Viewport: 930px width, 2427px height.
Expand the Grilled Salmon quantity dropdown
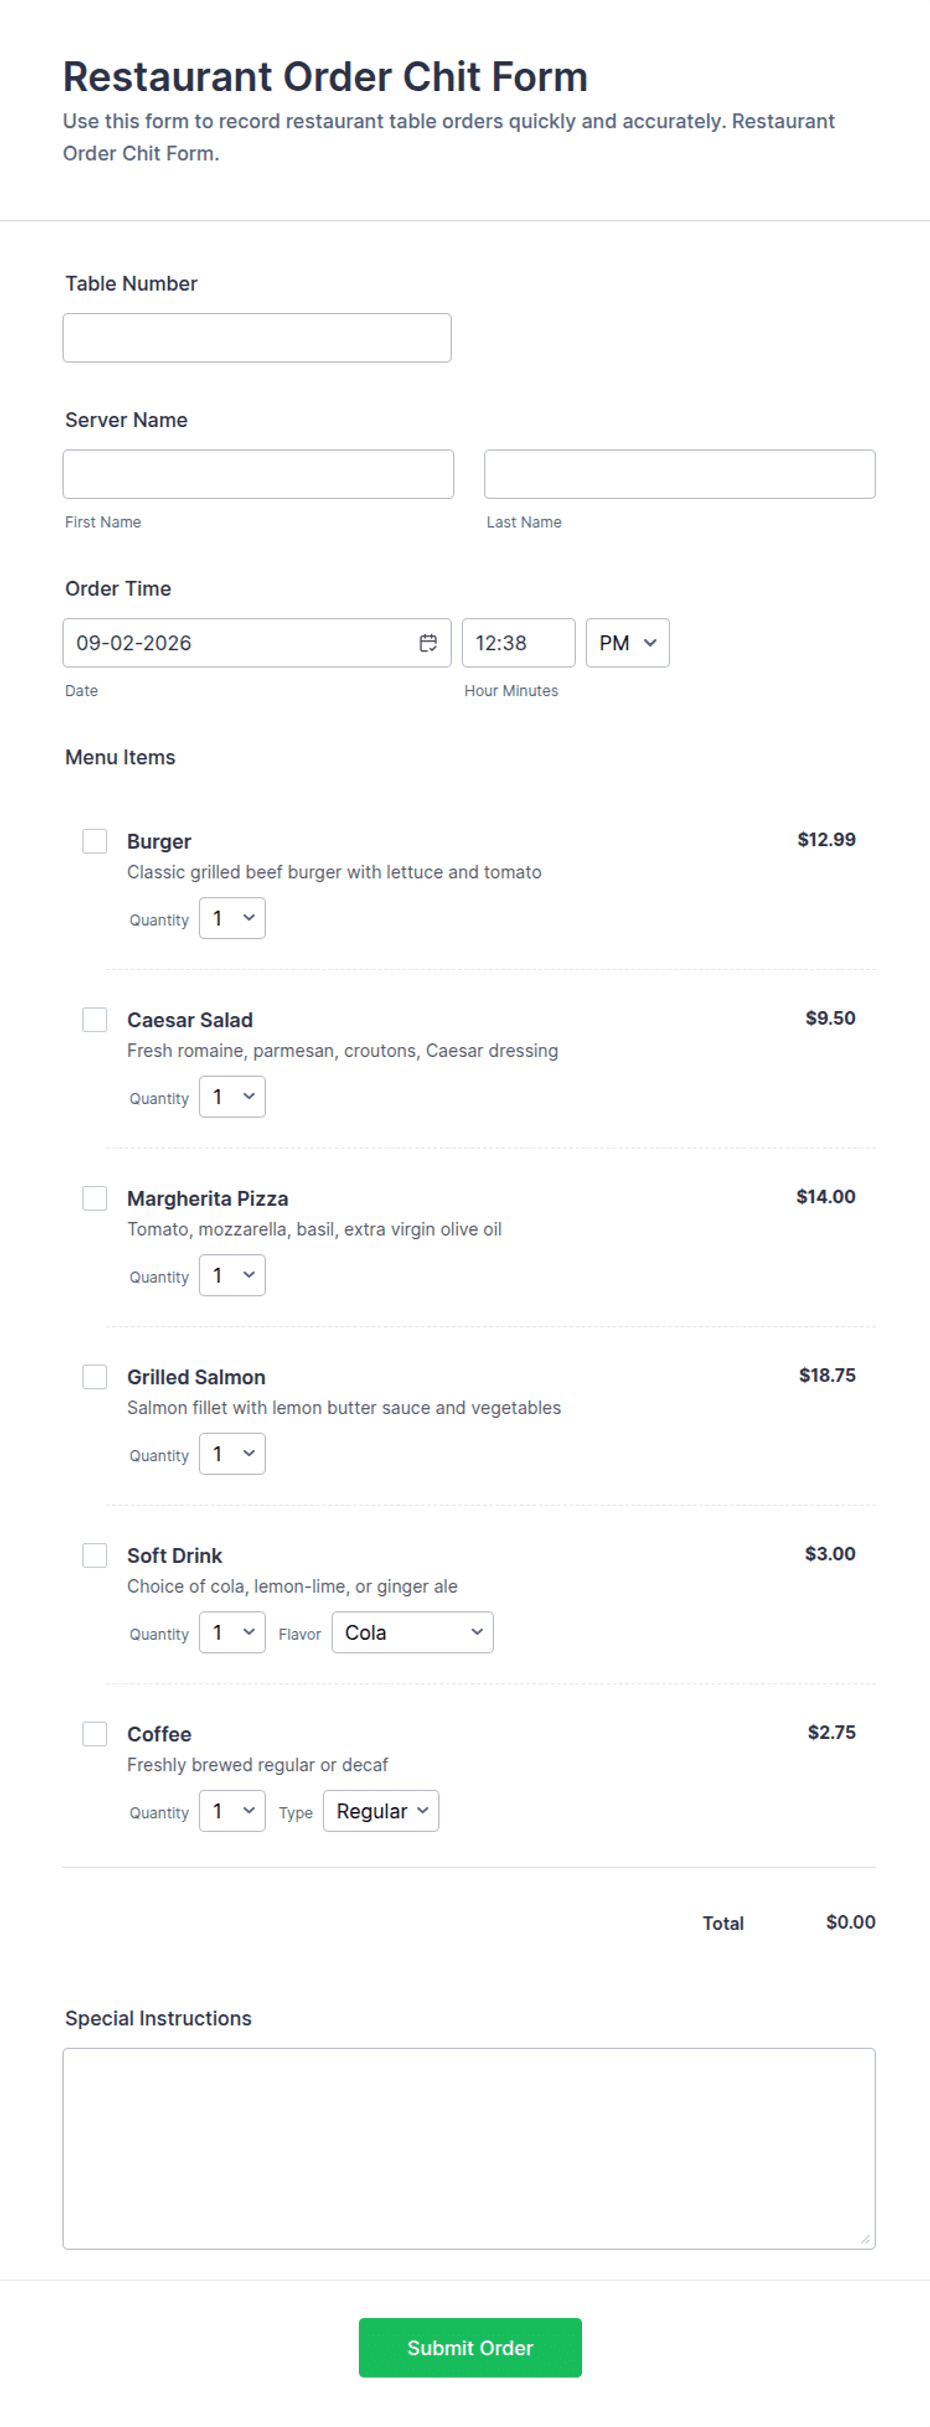(232, 1454)
